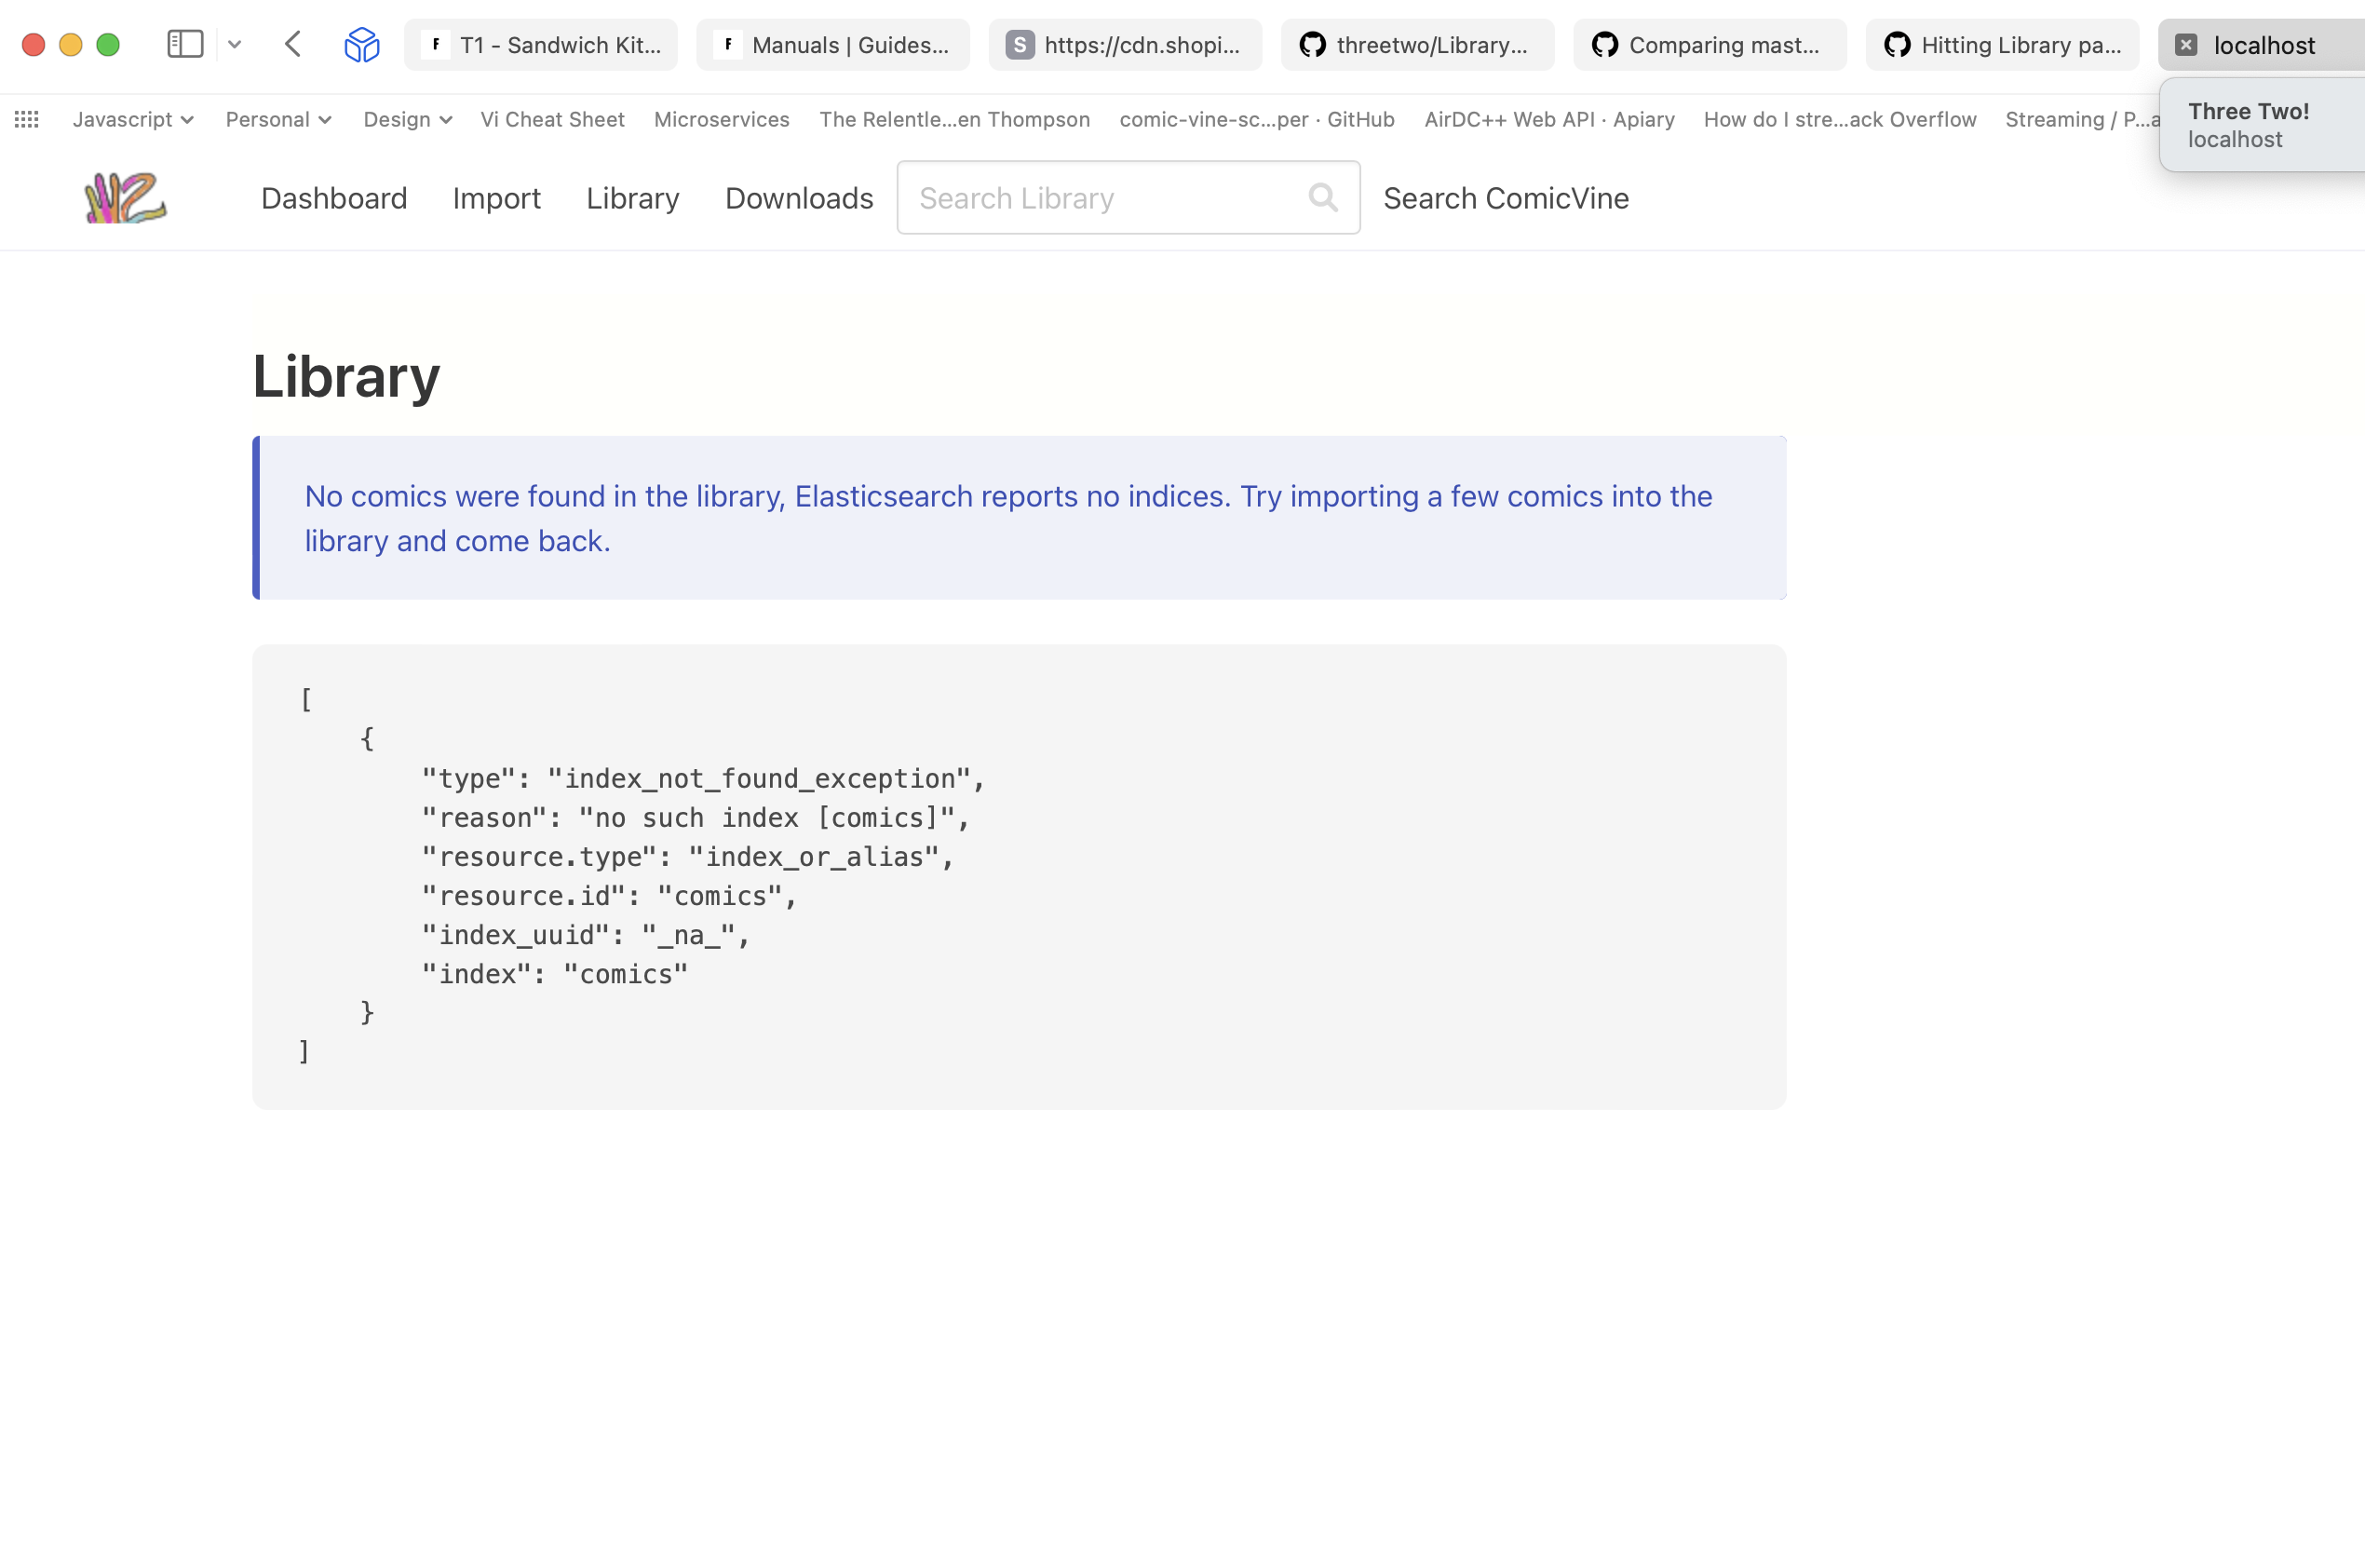Expand the Design bookmarks folder
Image resolution: width=2365 pixels, height=1568 pixels.
(407, 119)
